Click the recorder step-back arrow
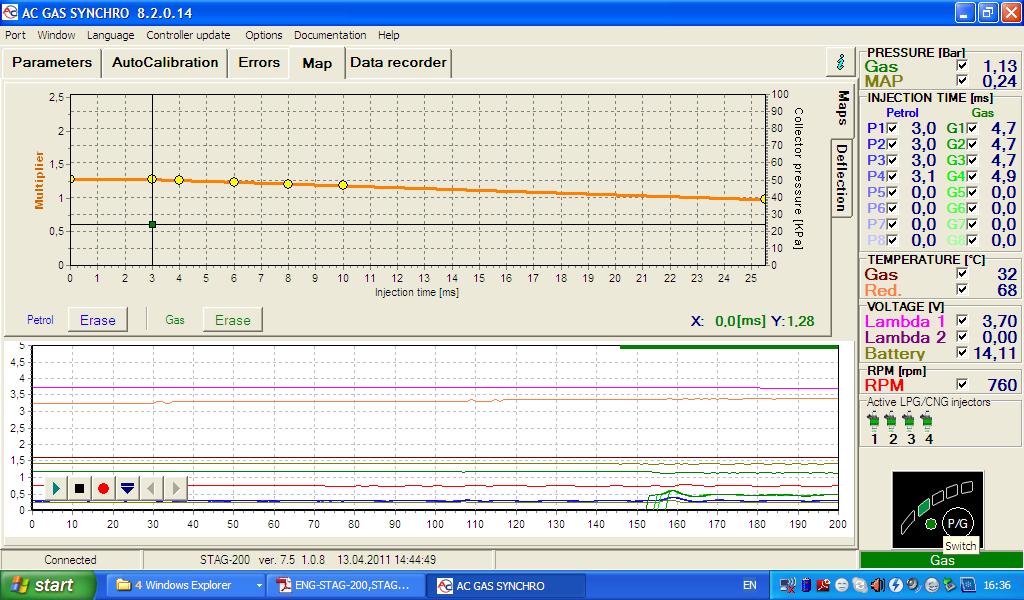 151,488
